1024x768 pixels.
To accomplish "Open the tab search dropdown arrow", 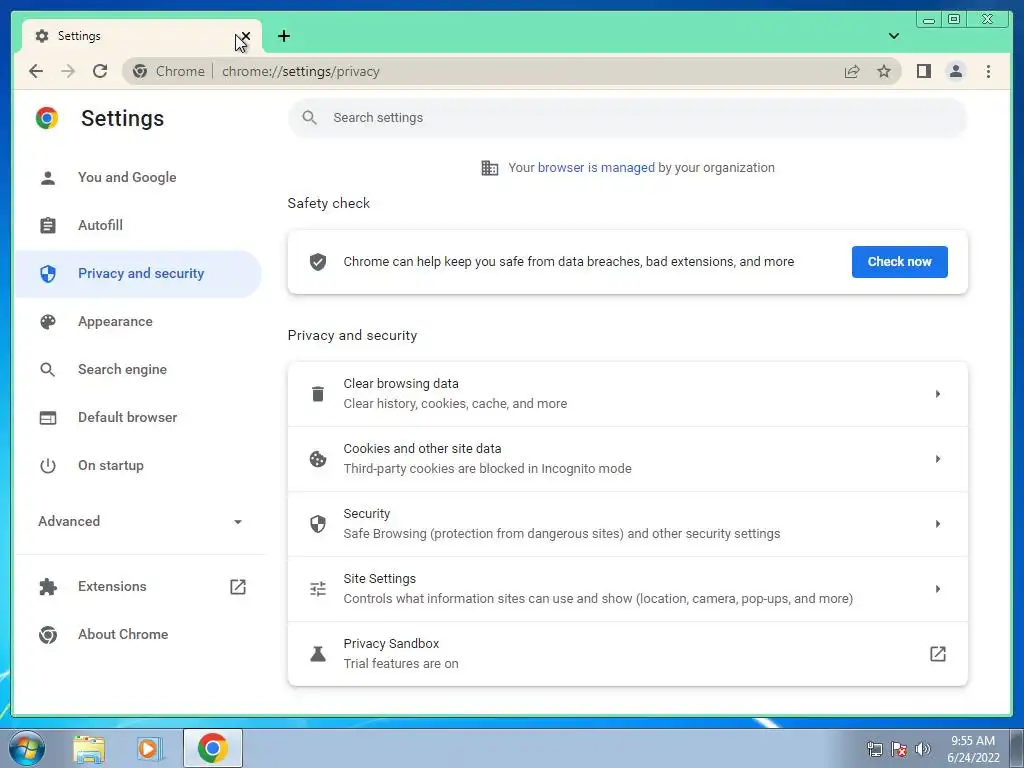I will tap(893, 36).
